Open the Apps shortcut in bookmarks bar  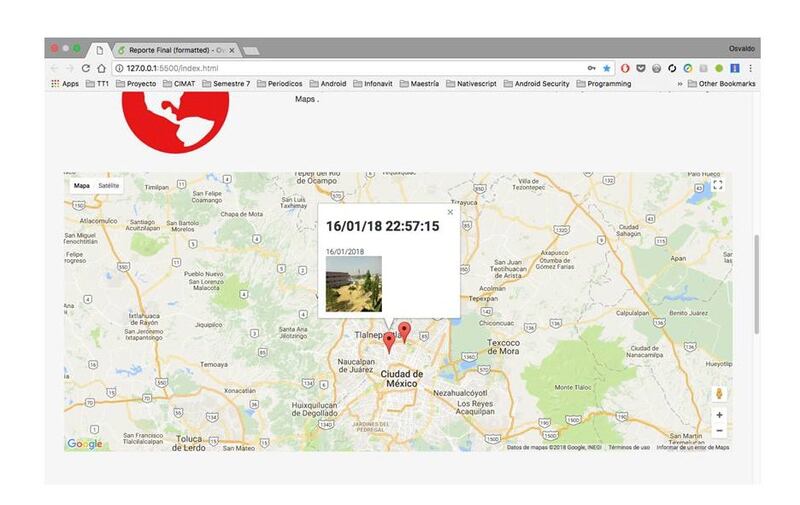[x=65, y=84]
